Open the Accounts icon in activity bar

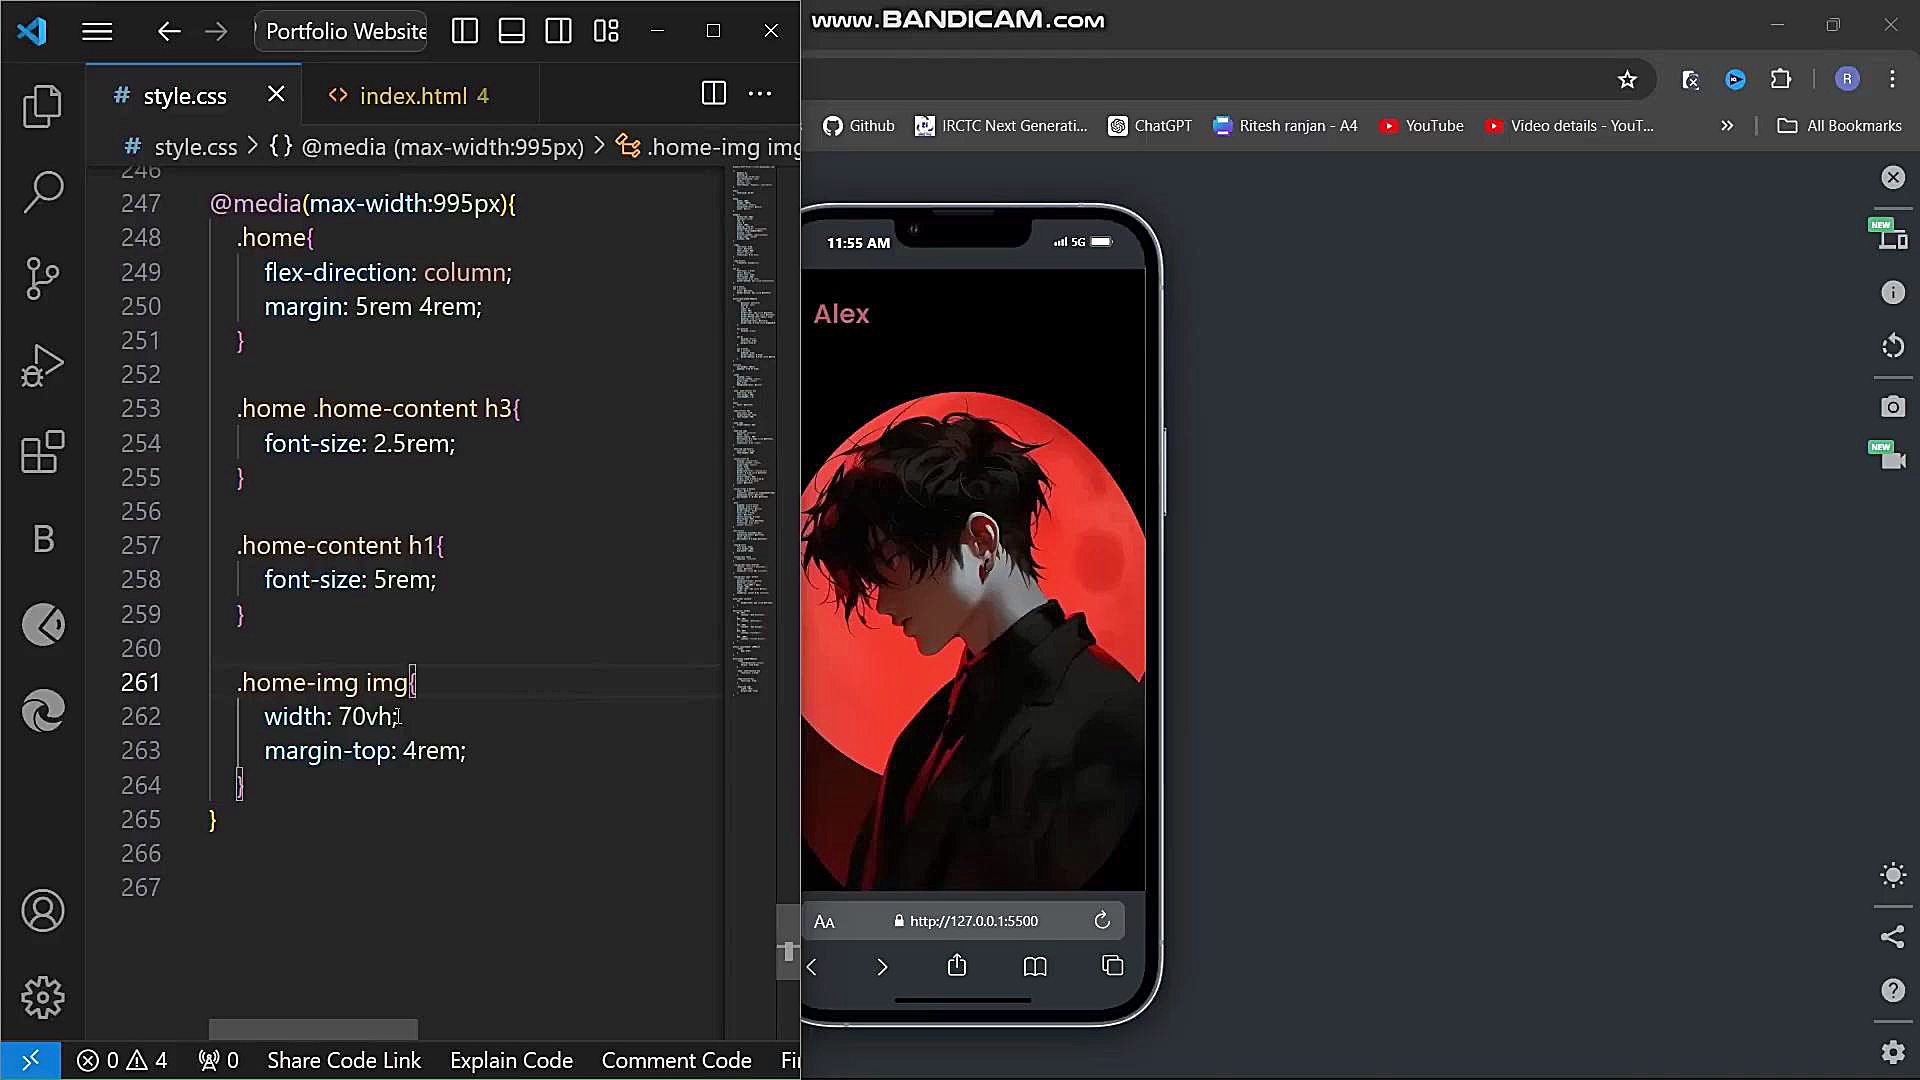pyautogui.click(x=43, y=911)
